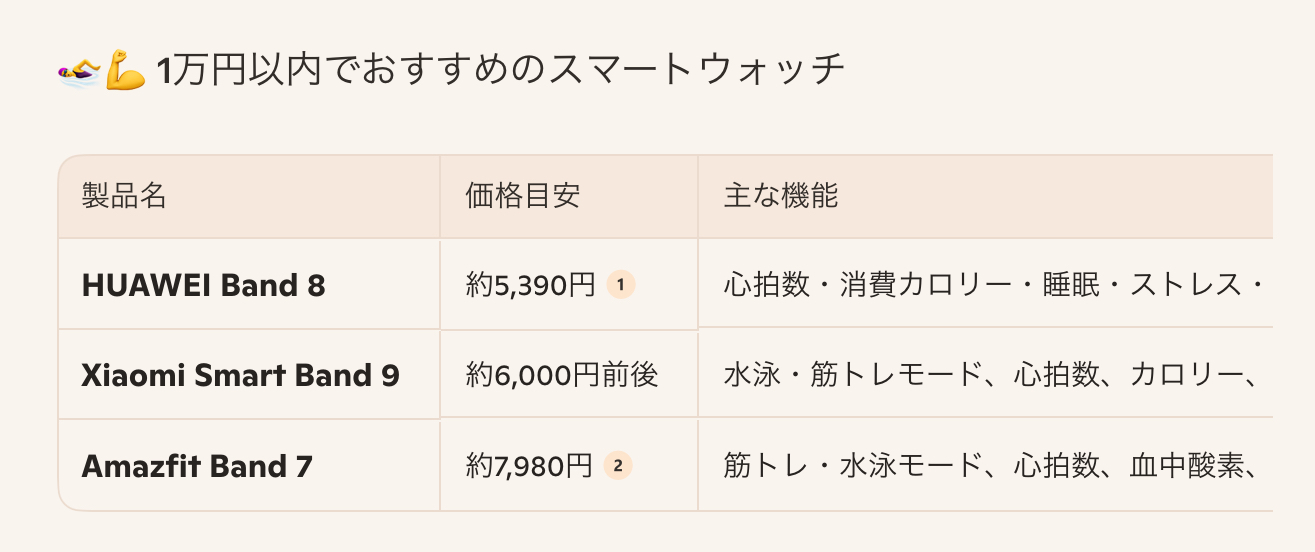This screenshot has width=1315, height=552.
Task: Click the Xiaomi Smart Band 9 product name
Action: tap(240, 376)
